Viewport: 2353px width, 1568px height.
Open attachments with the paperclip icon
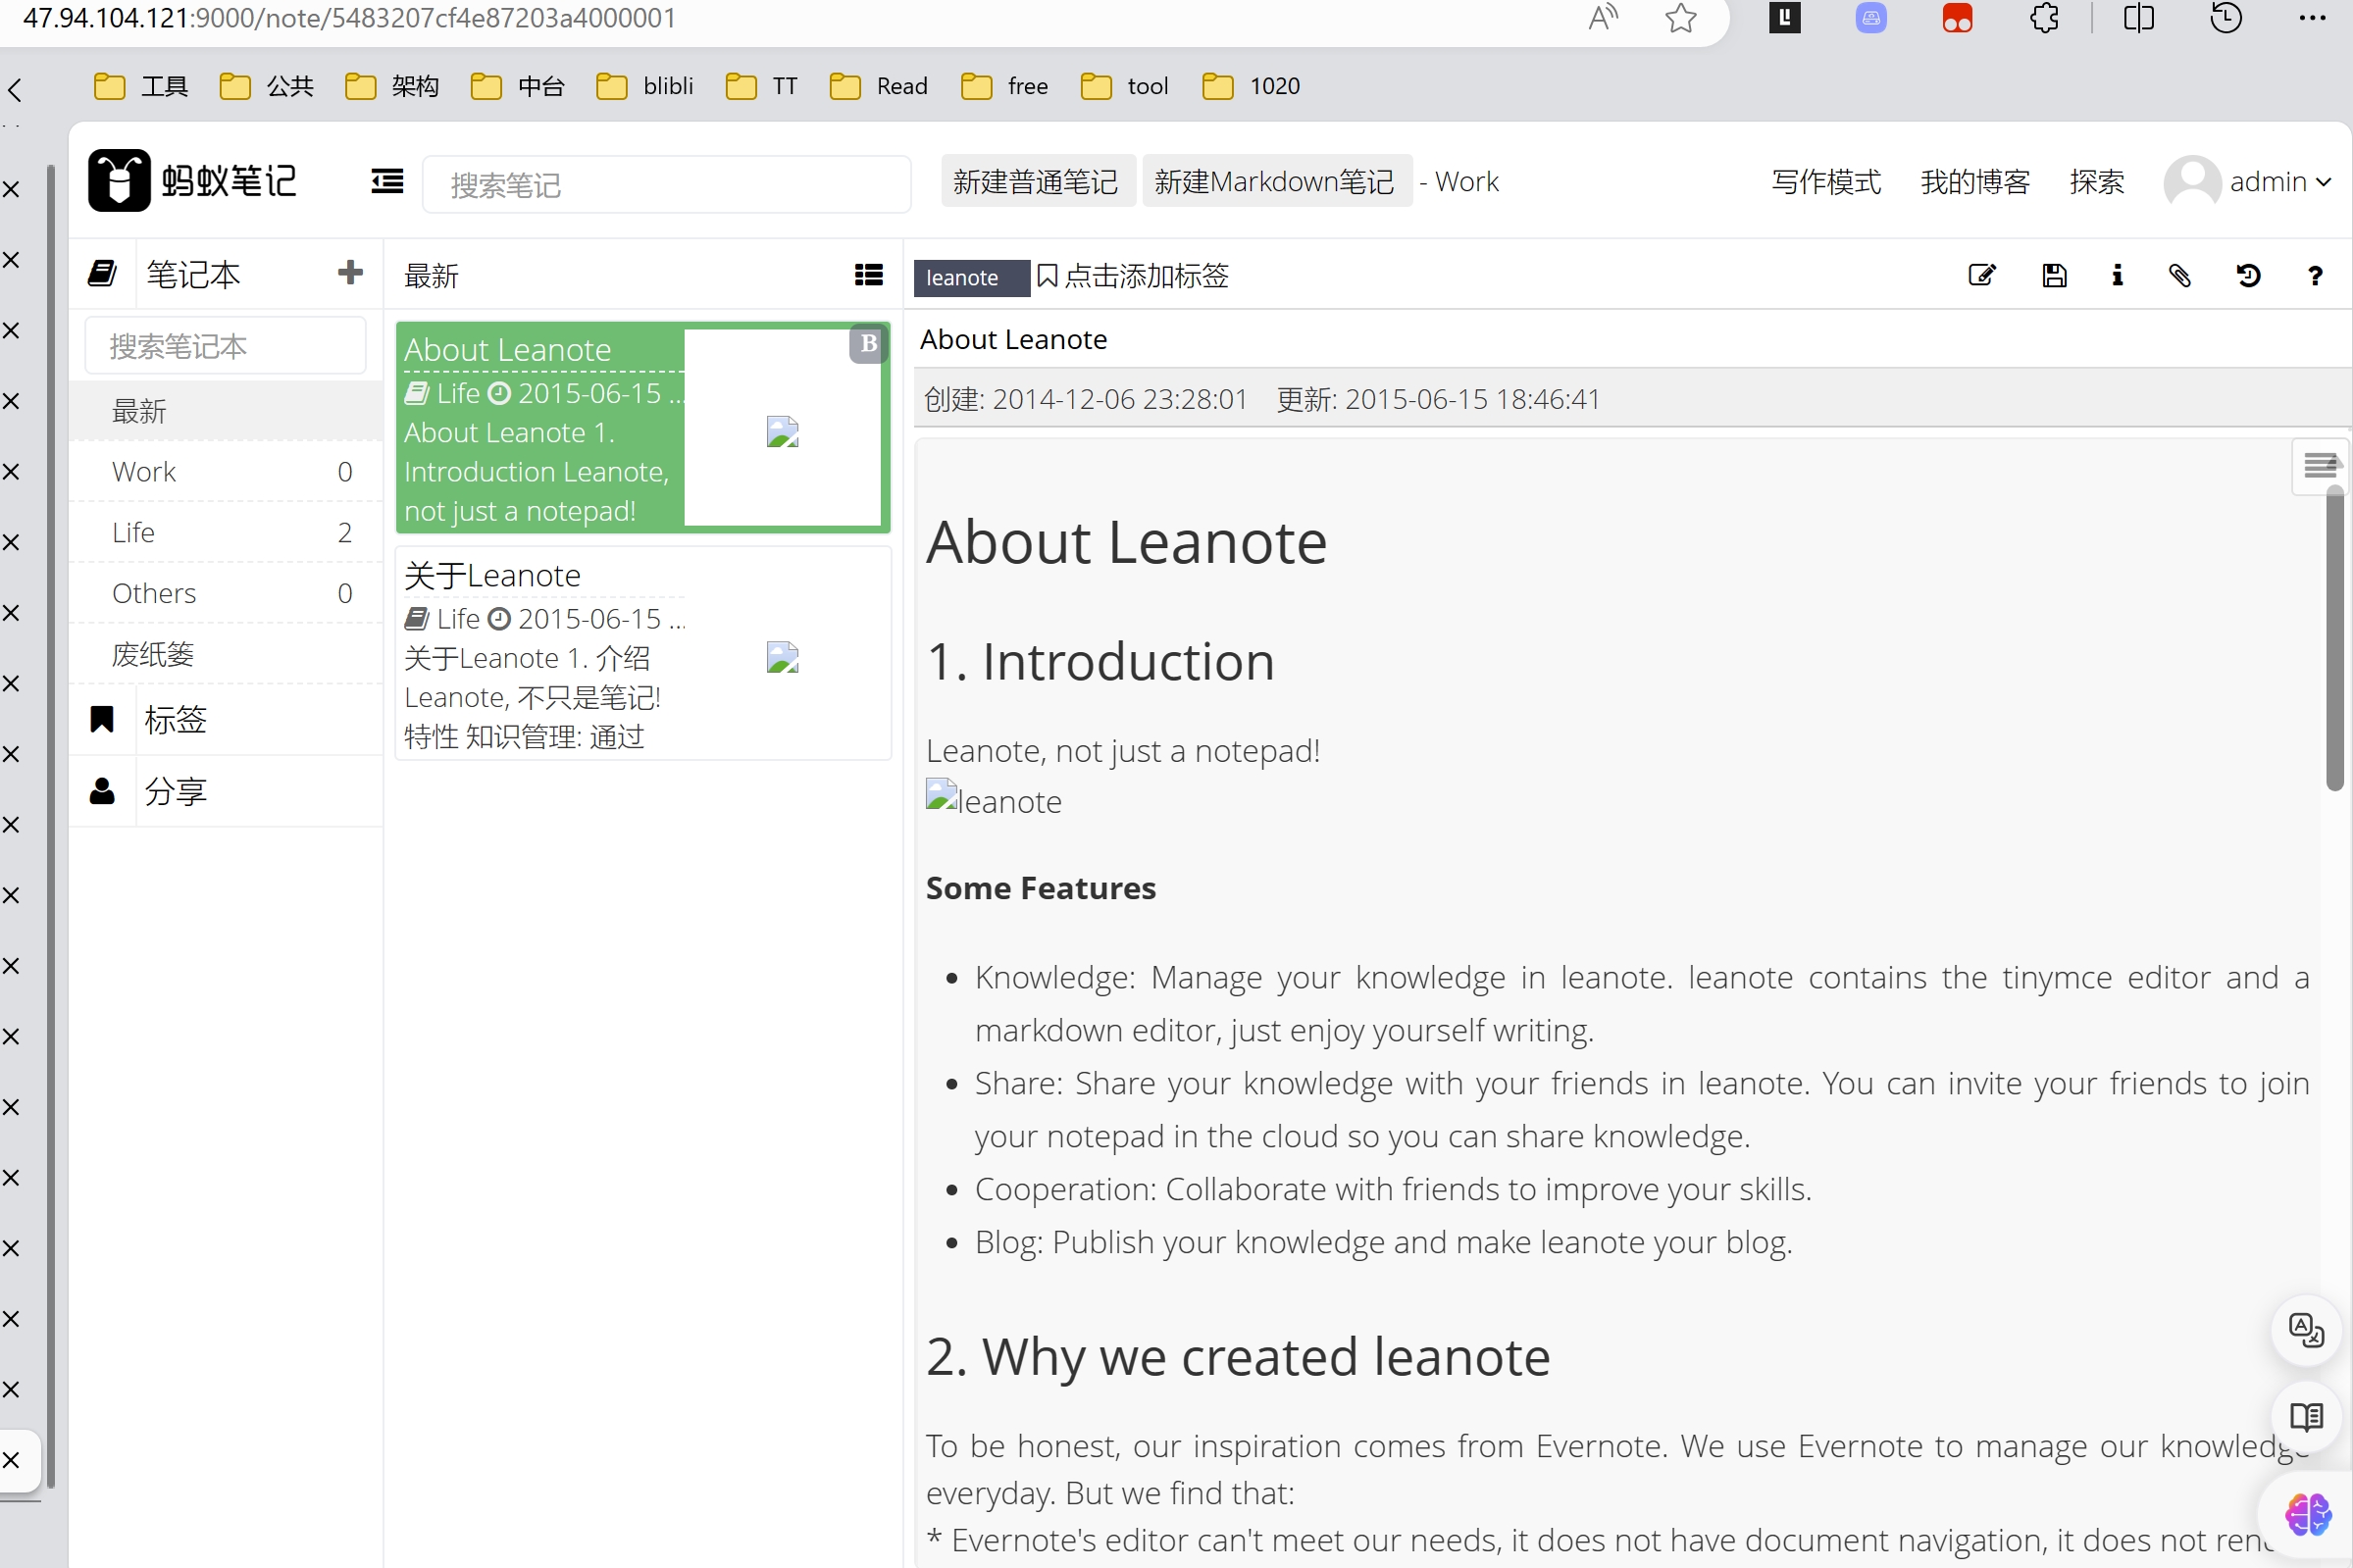(2180, 276)
